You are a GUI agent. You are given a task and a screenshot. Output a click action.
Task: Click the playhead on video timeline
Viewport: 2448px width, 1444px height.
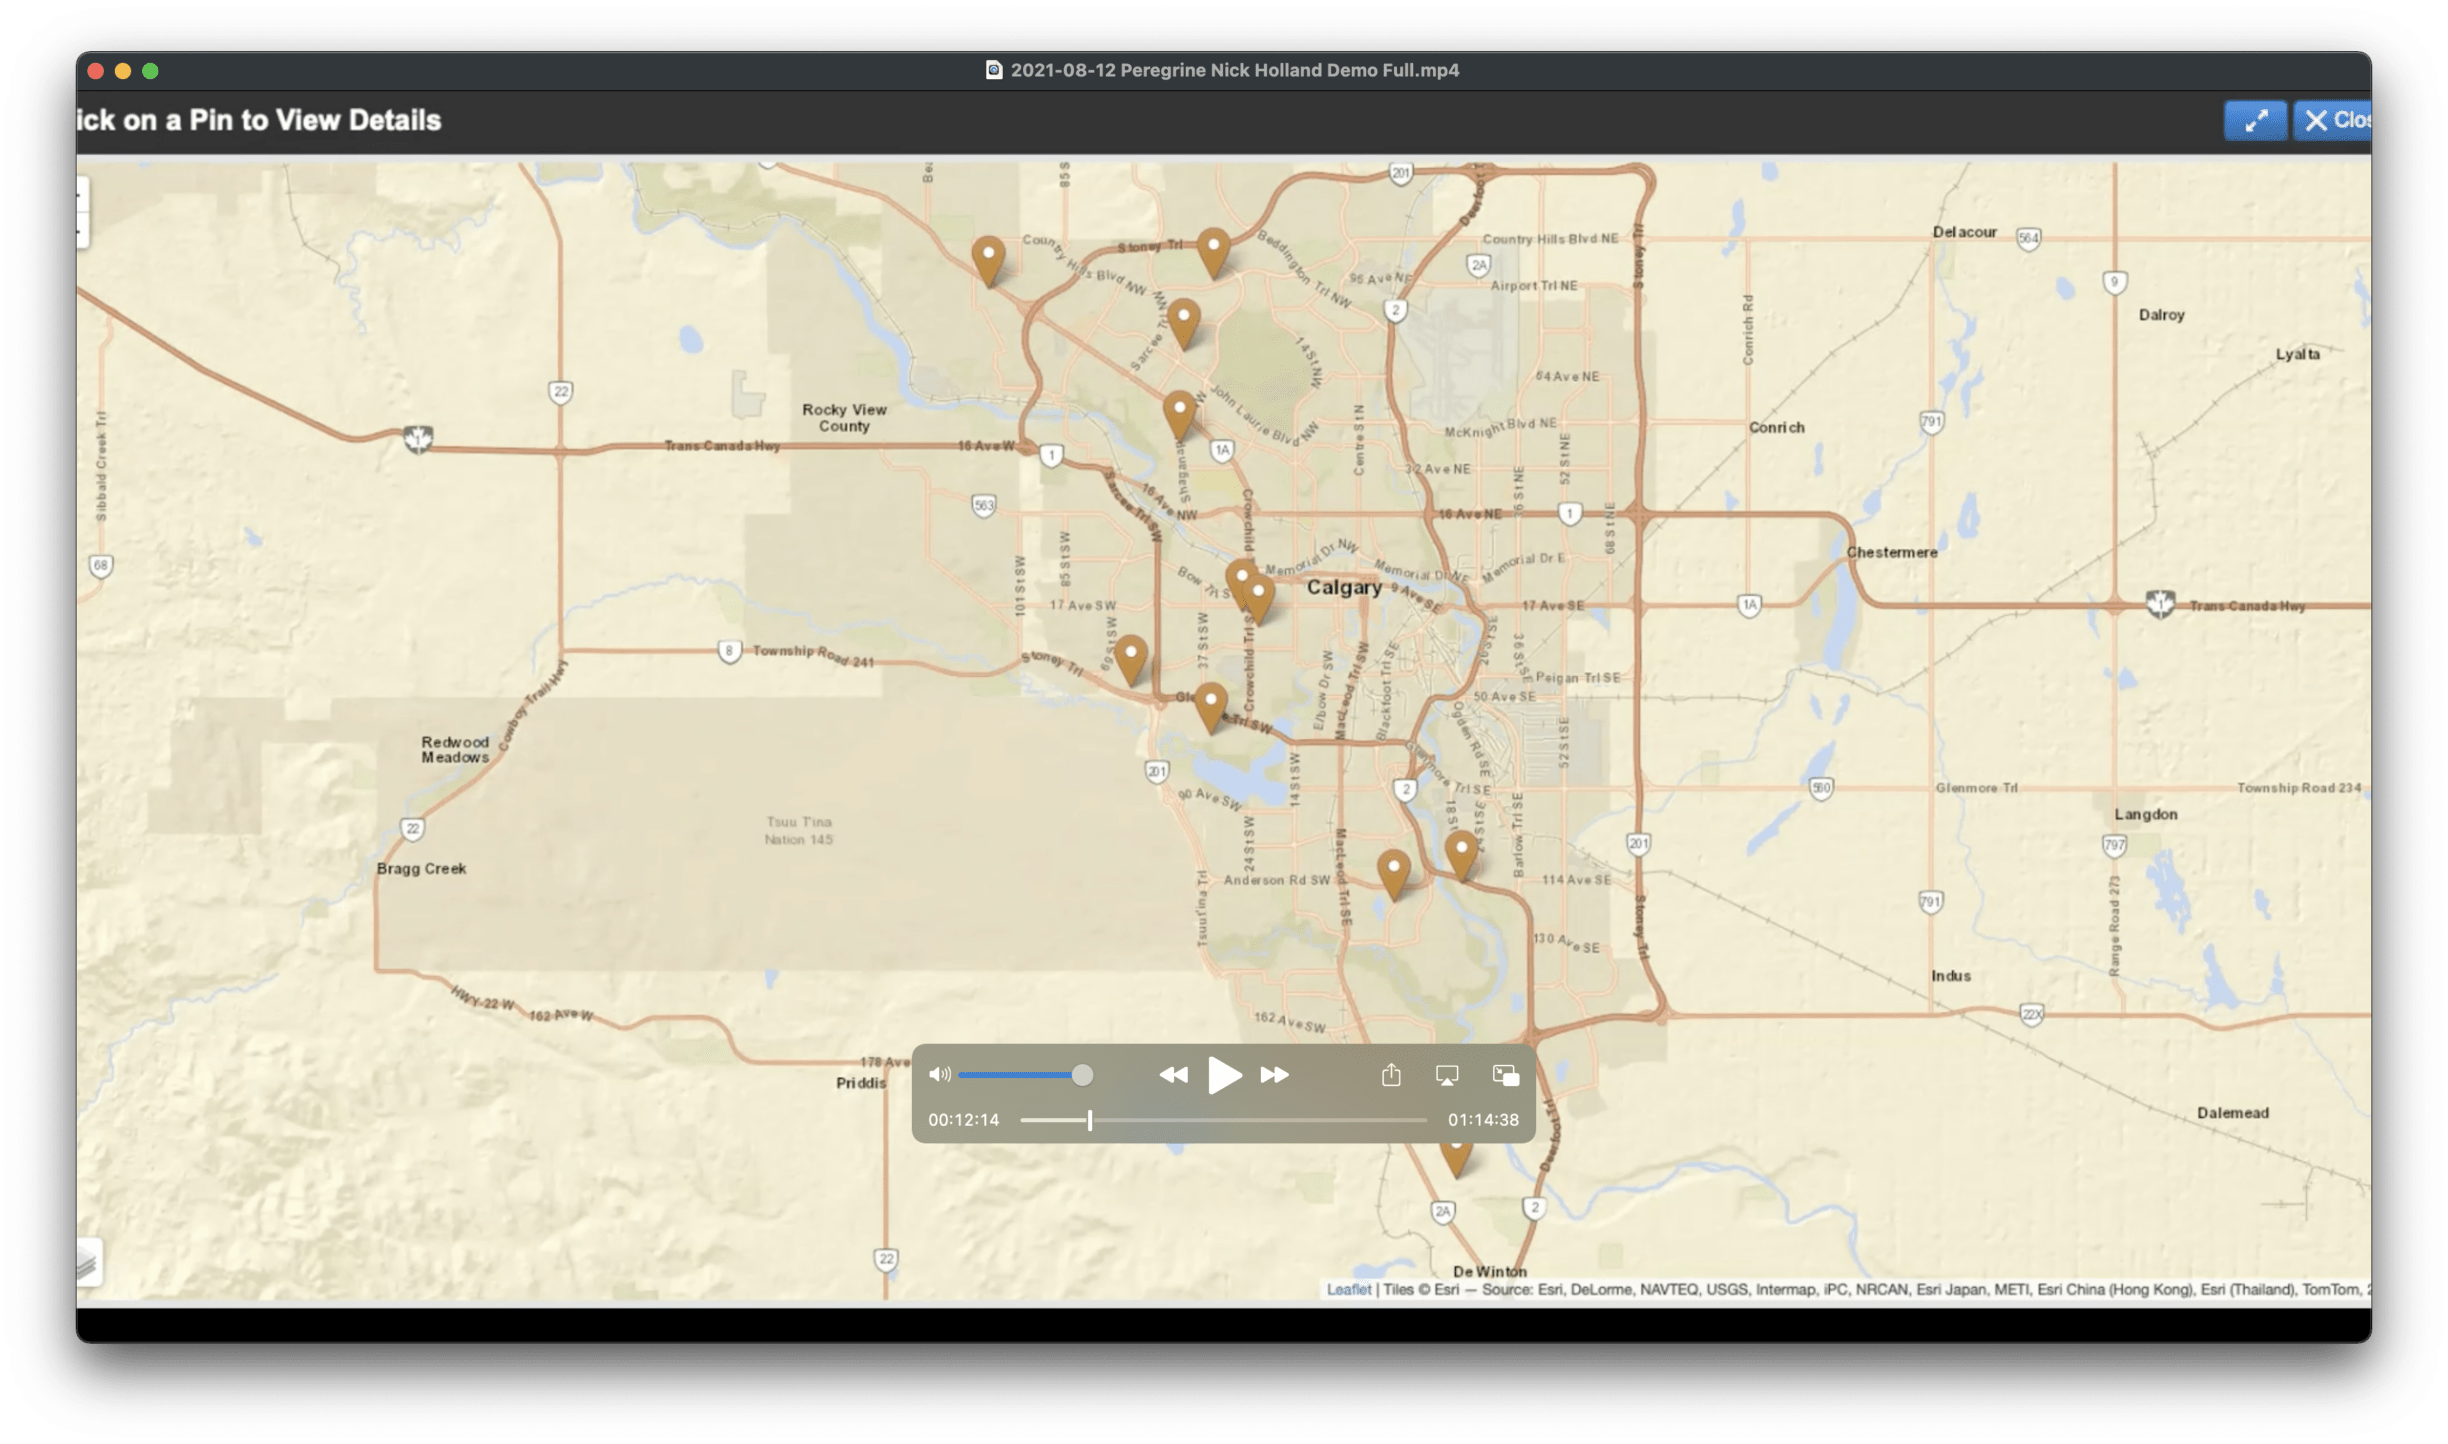(x=1090, y=1120)
